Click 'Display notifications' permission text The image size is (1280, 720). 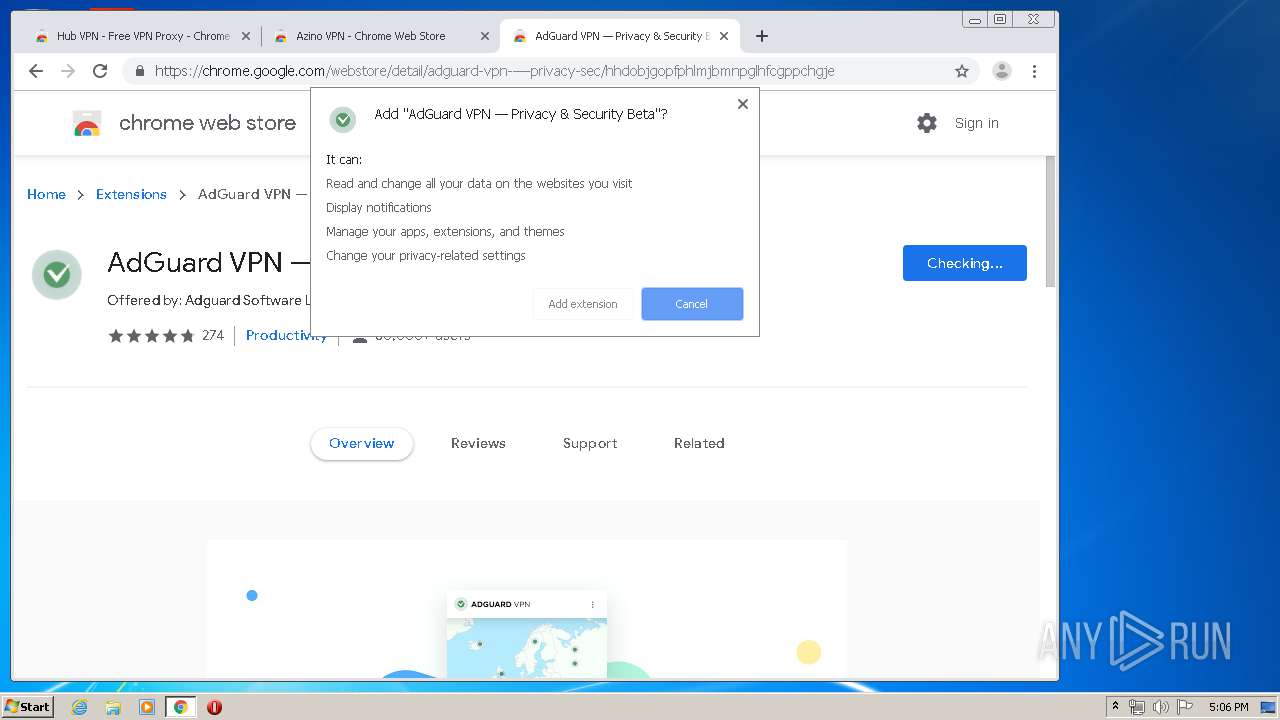tap(379, 207)
